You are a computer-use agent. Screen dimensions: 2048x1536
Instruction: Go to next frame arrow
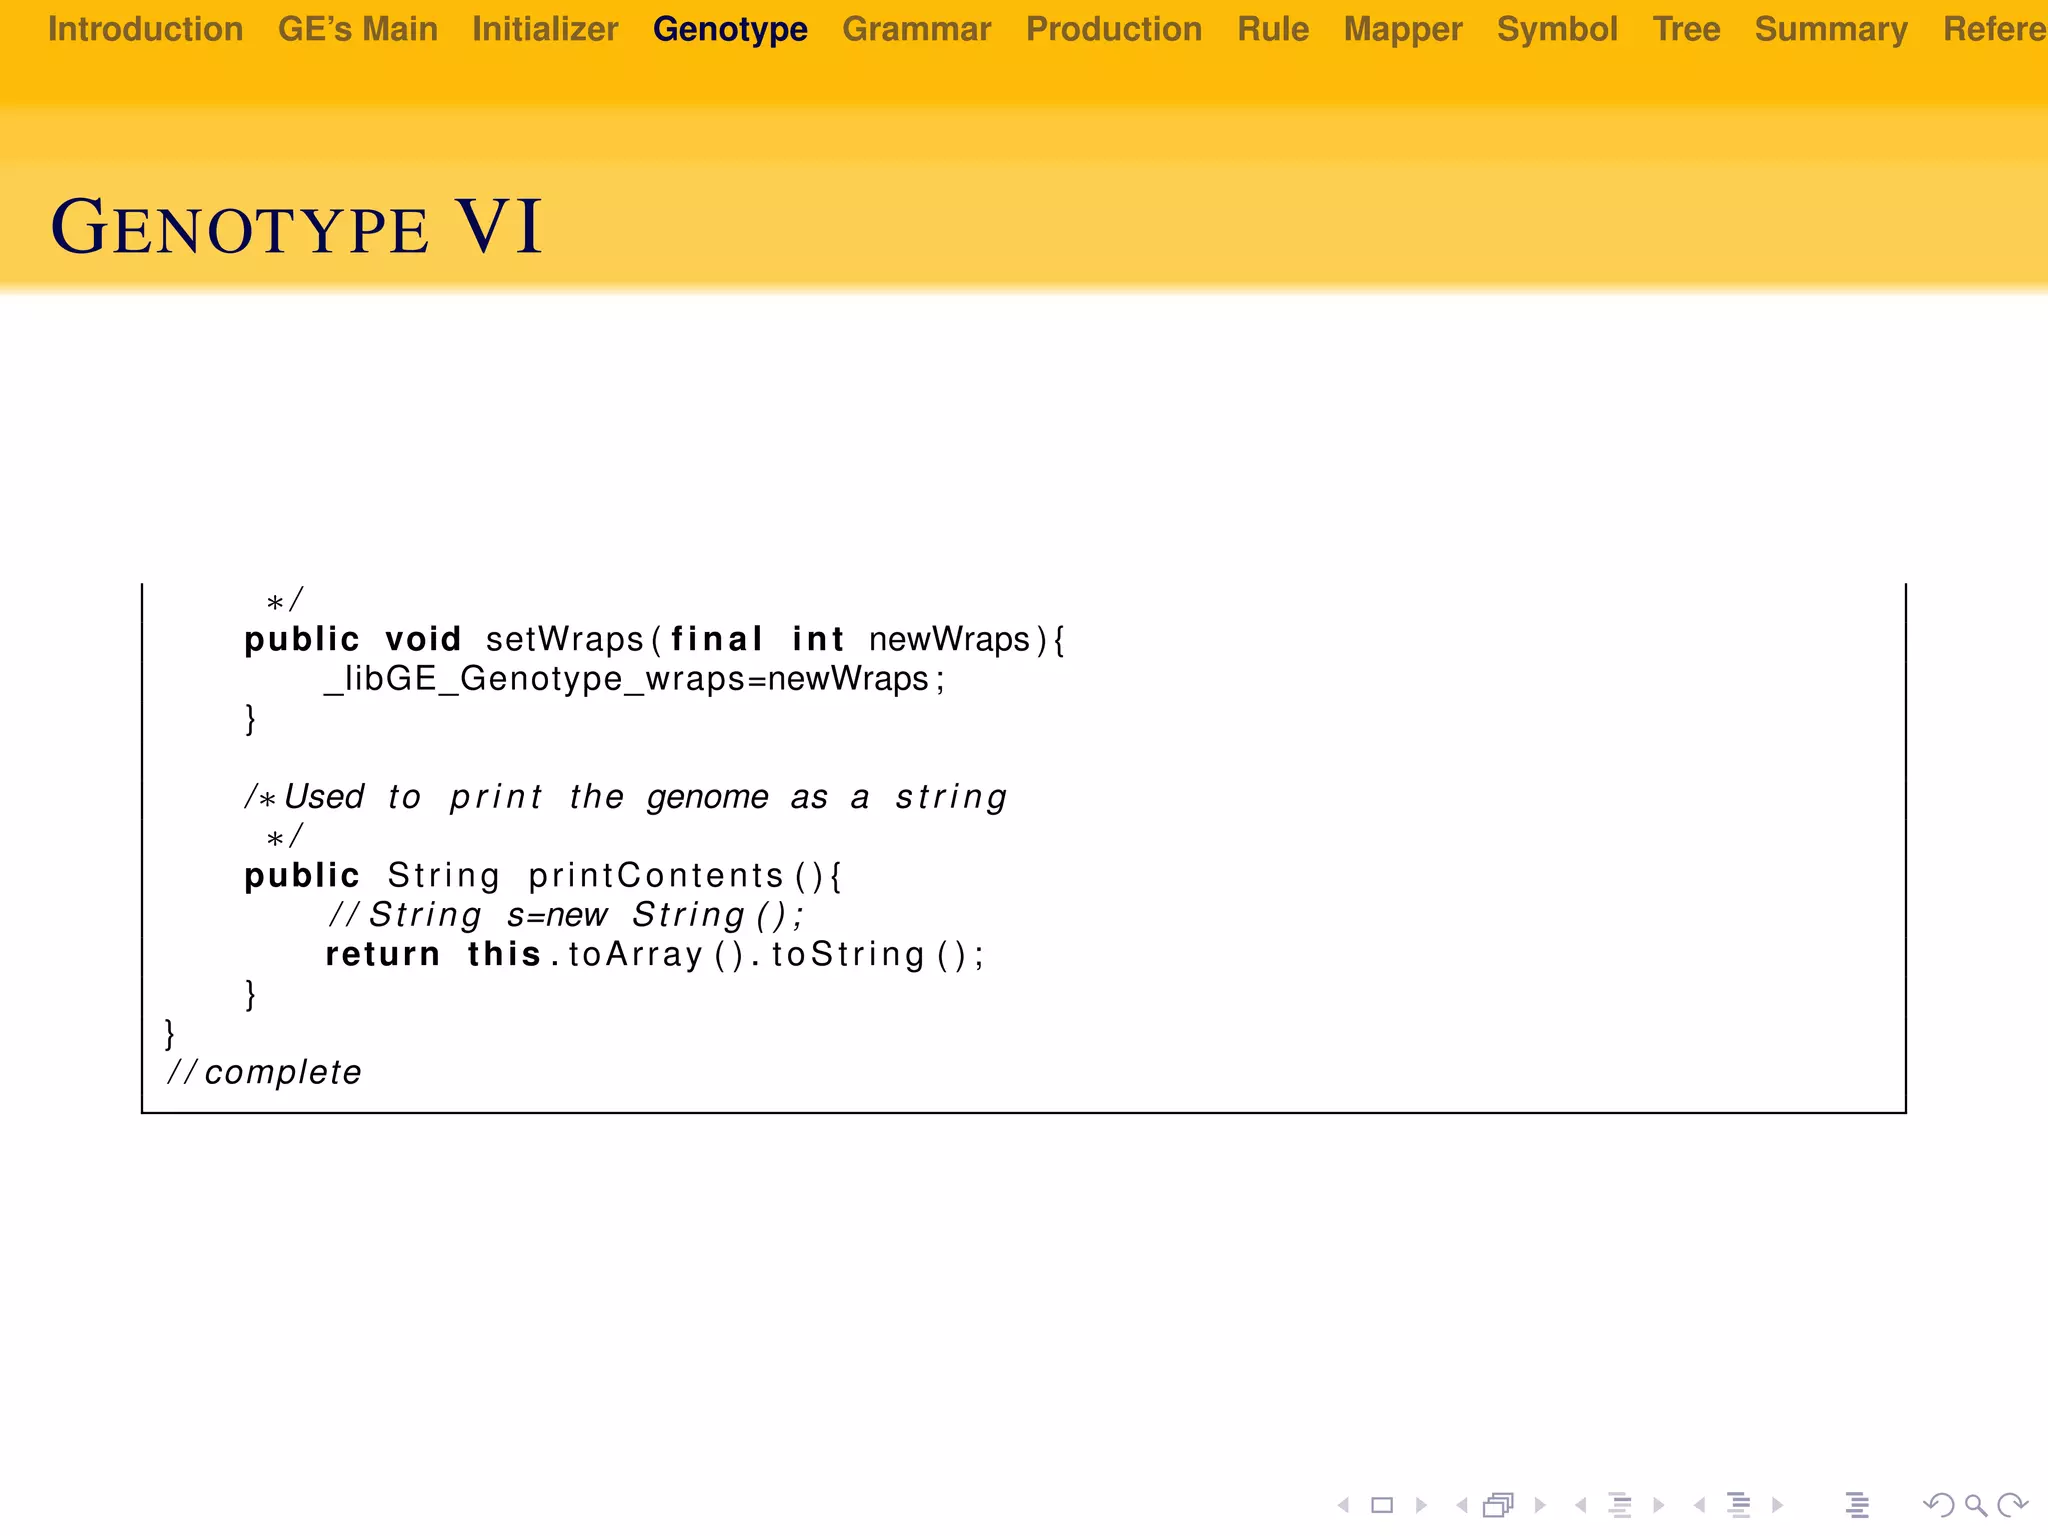pos(1540,1505)
